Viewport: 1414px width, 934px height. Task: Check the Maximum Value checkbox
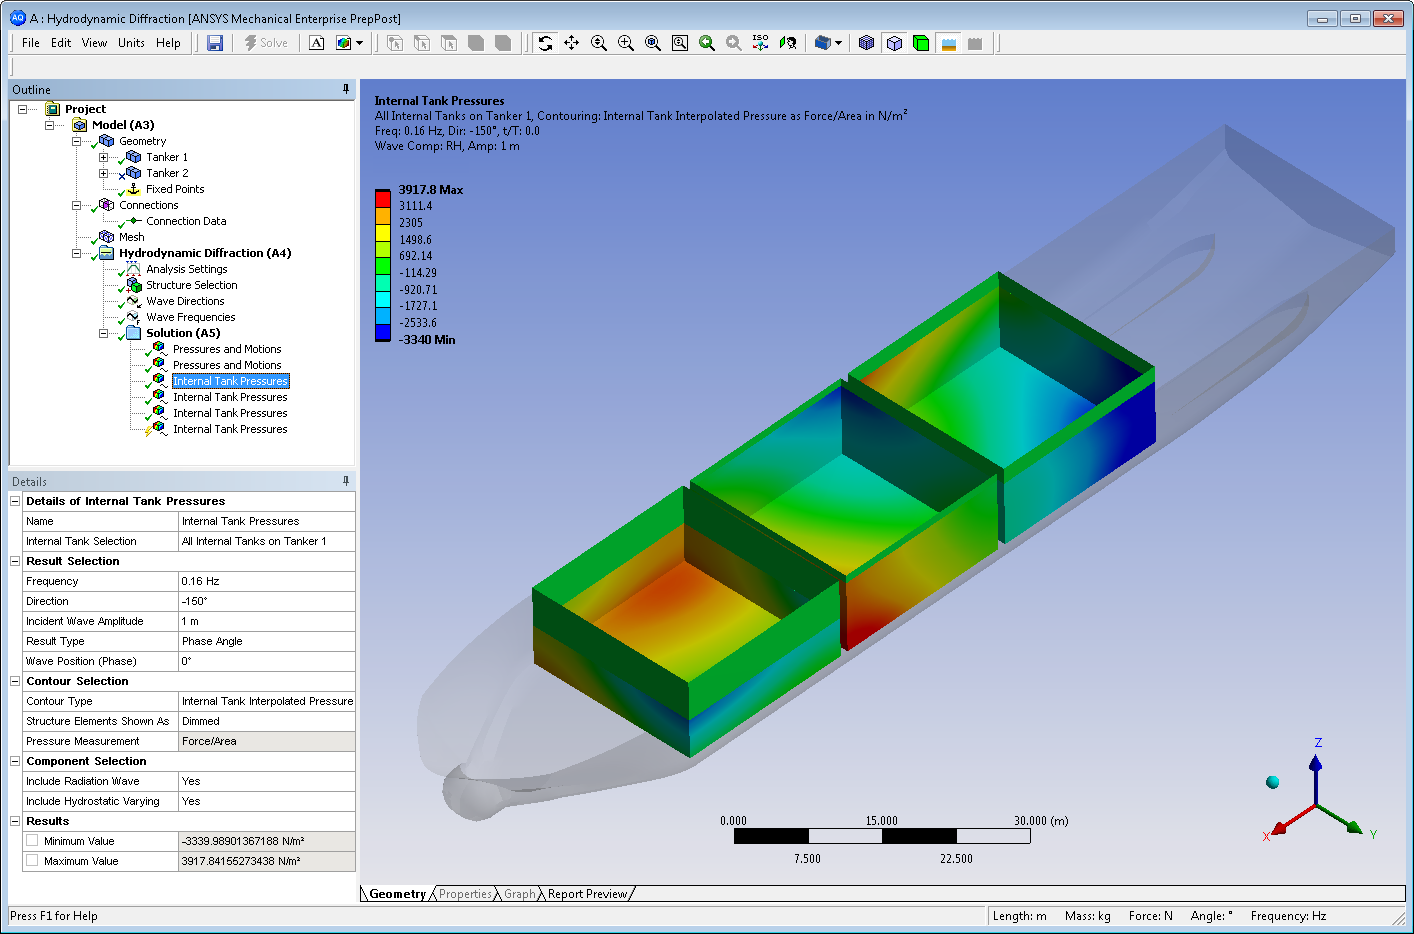[x=32, y=861]
